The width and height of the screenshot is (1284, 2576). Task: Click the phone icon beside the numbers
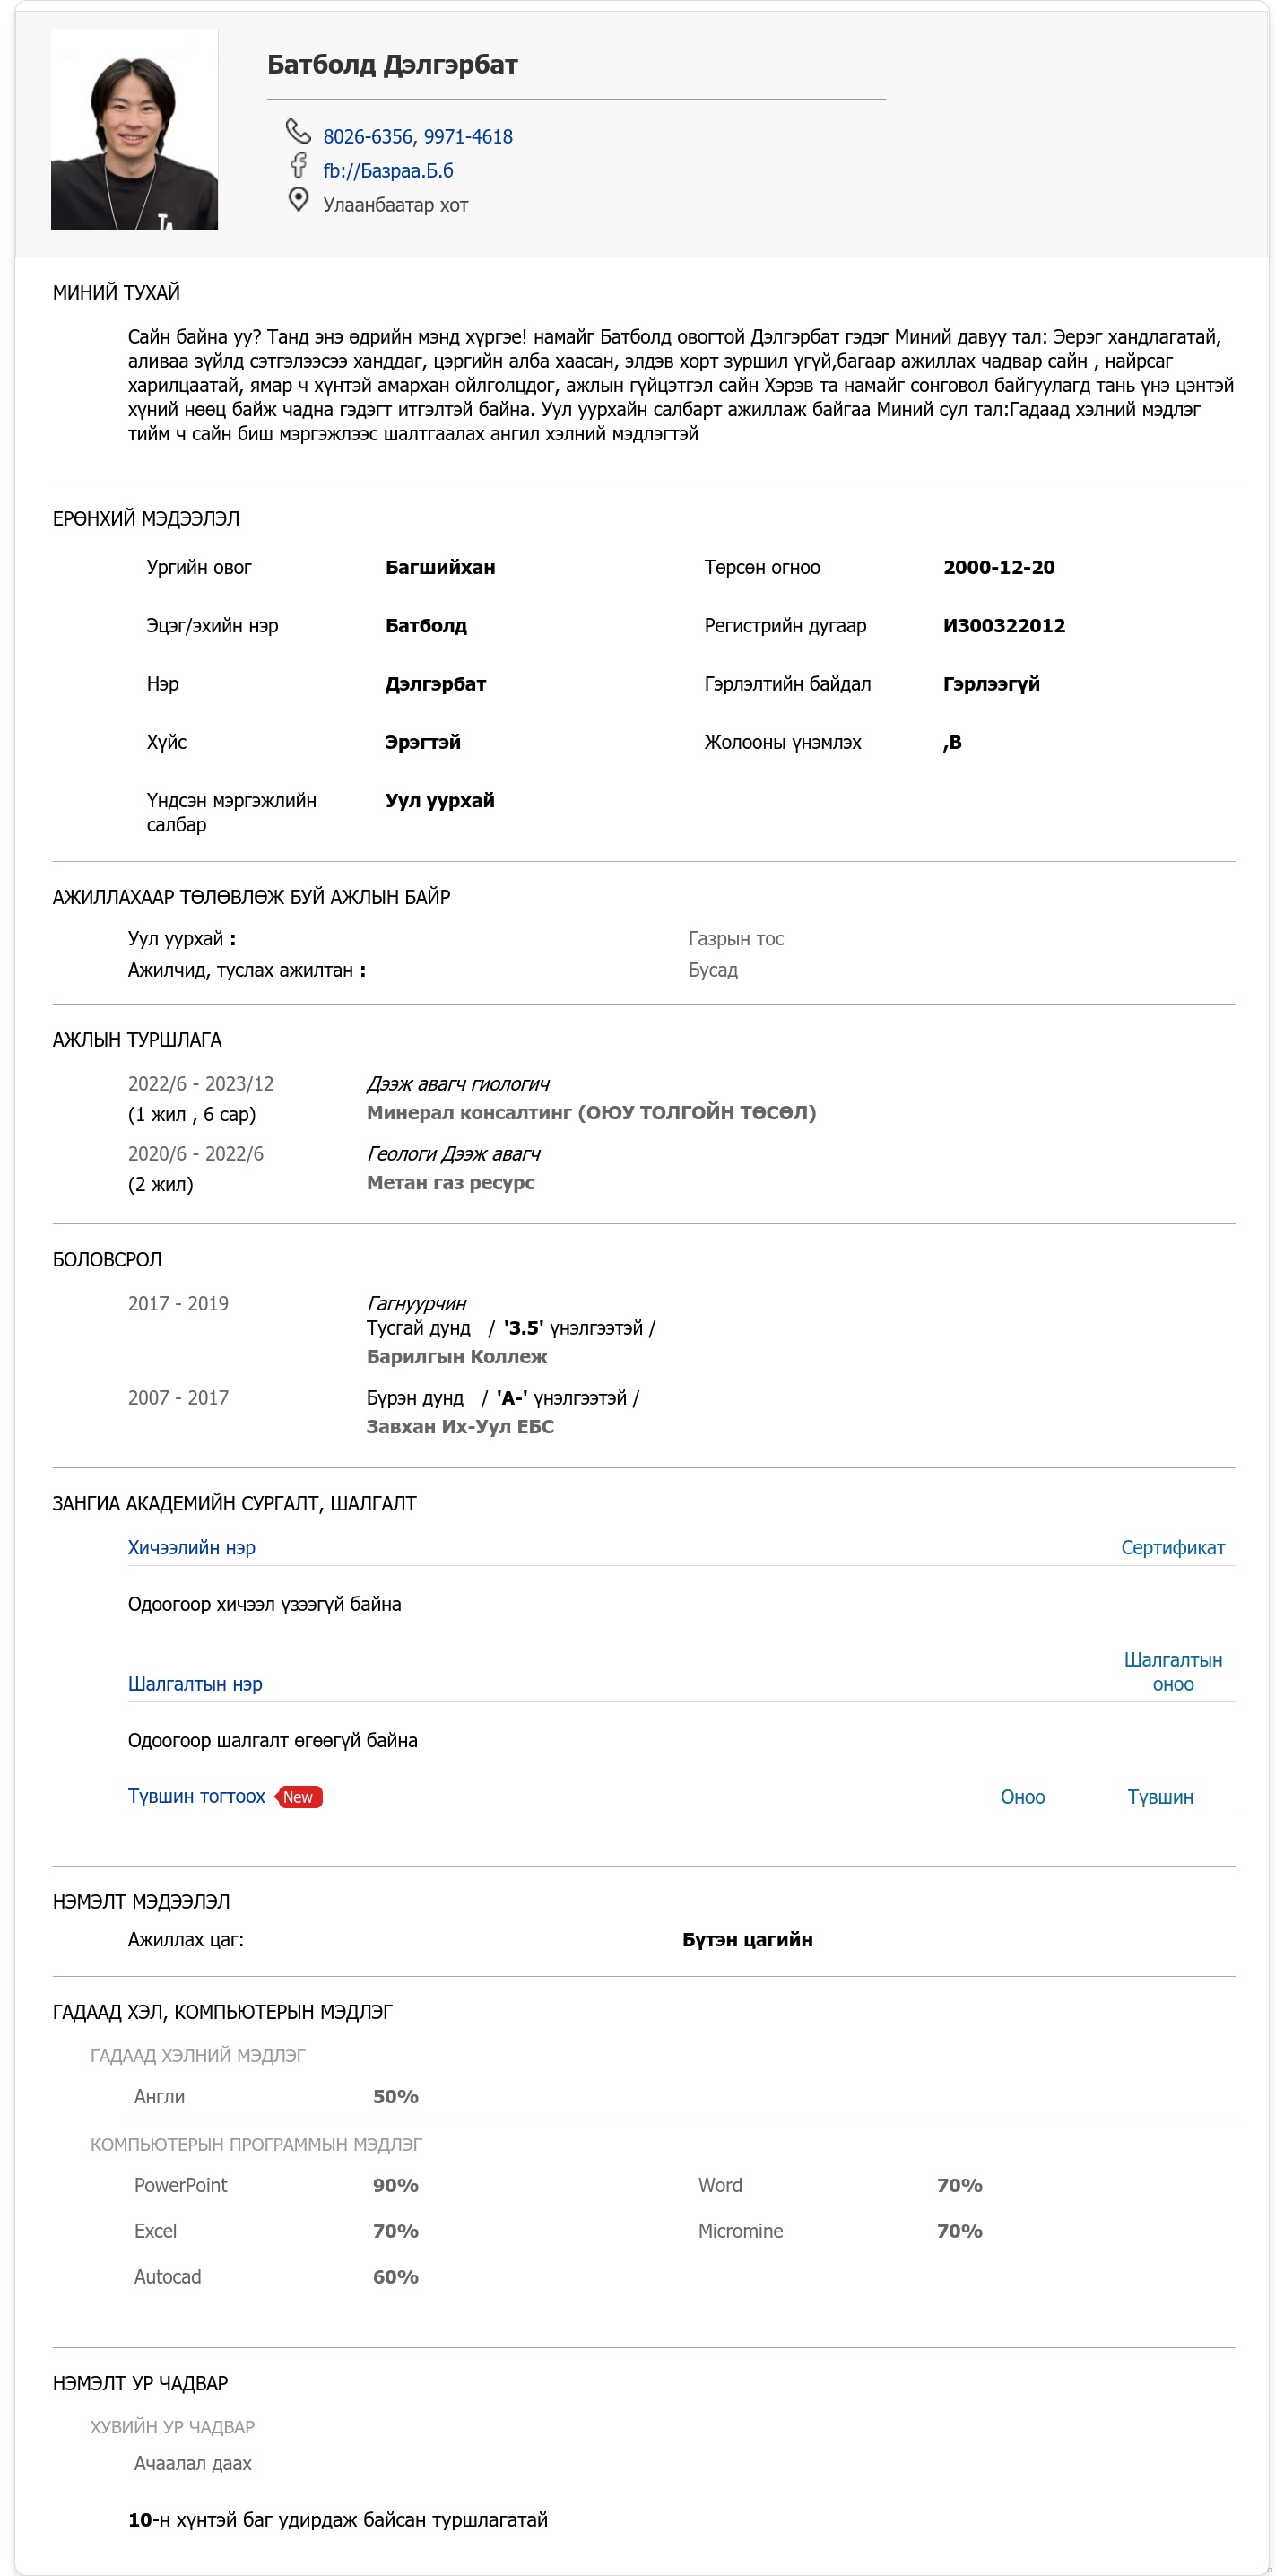click(298, 131)
